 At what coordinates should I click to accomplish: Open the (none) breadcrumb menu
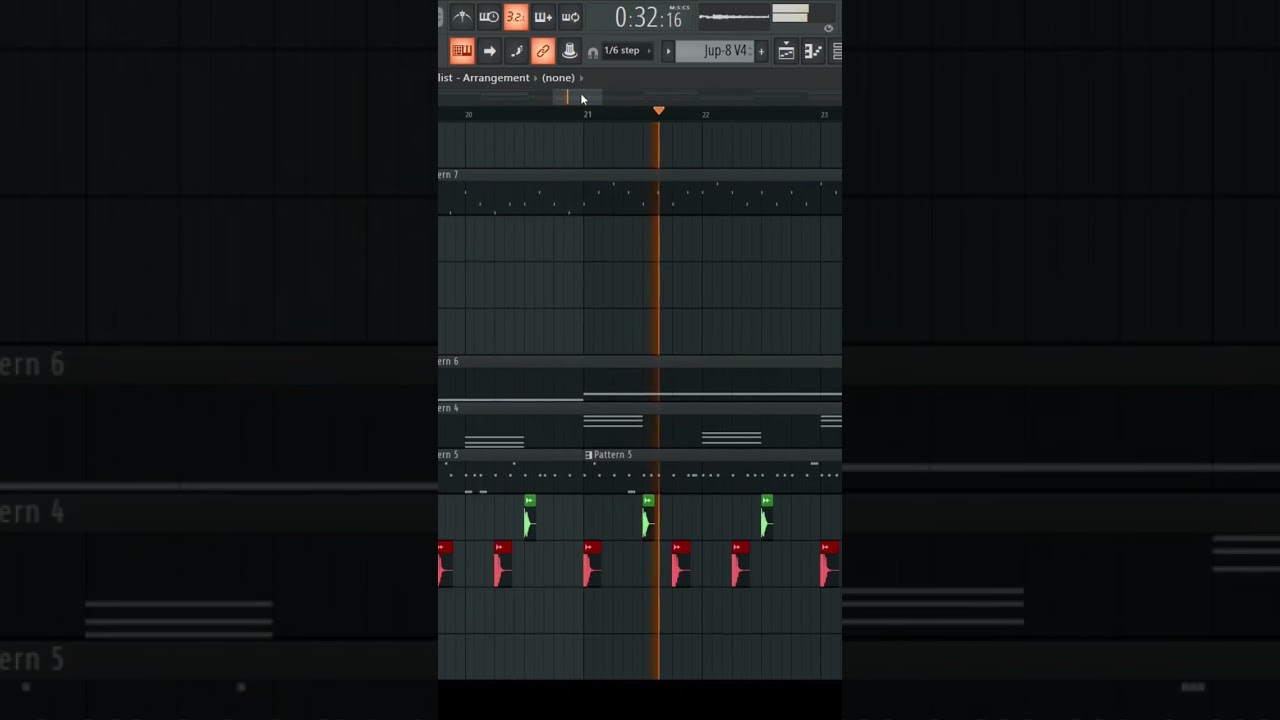[x=558, y=78]
